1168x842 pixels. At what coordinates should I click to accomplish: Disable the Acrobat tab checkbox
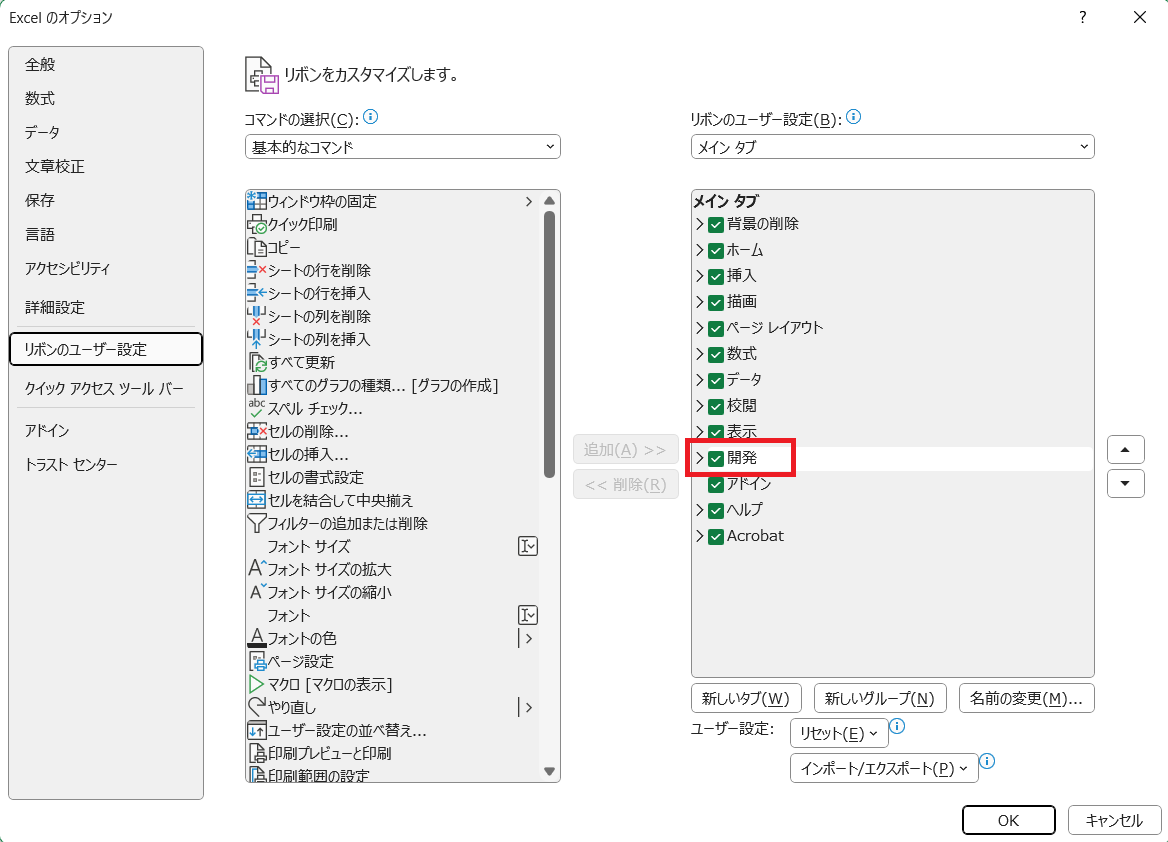tap(716, 536)
